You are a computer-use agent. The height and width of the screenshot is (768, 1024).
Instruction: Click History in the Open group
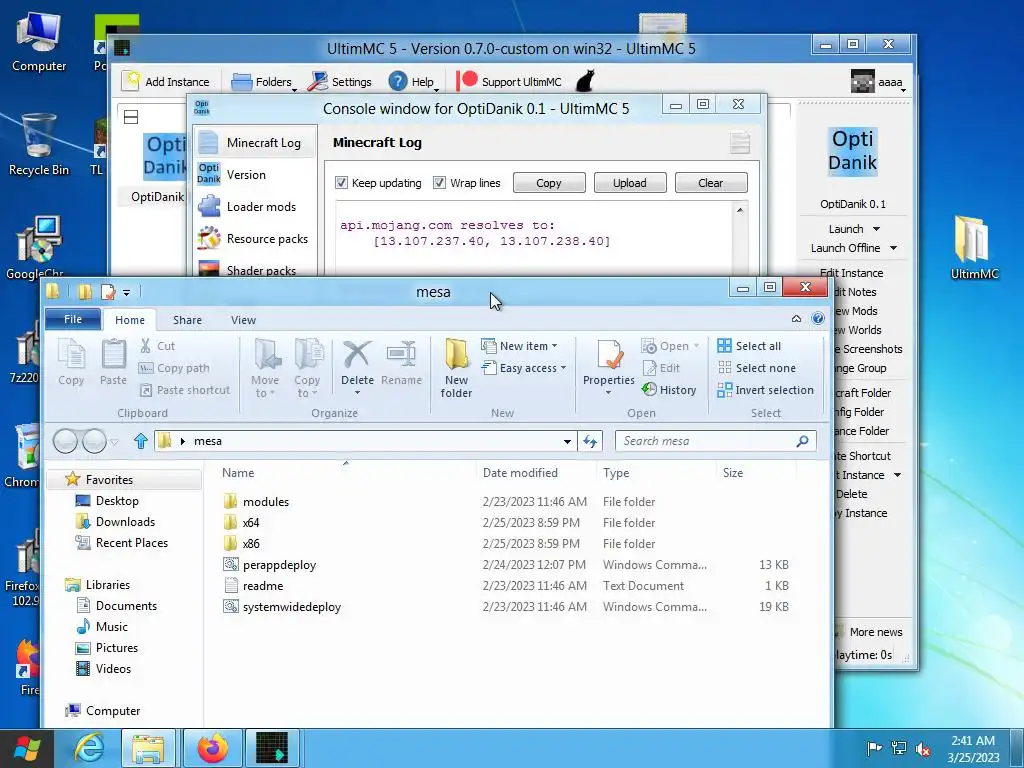click(x=669, y=390)
